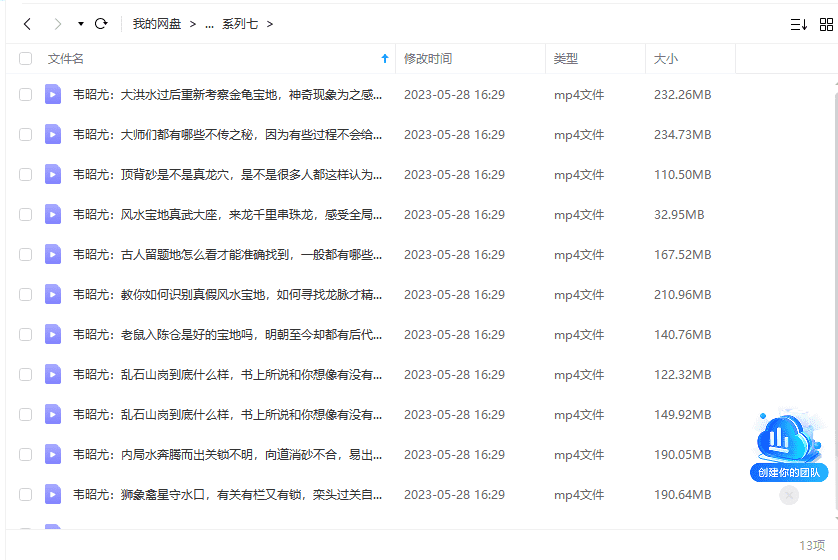The image size is (838, 560).
Task: Close the floating team promo widget
Action: tap(789, 495)
